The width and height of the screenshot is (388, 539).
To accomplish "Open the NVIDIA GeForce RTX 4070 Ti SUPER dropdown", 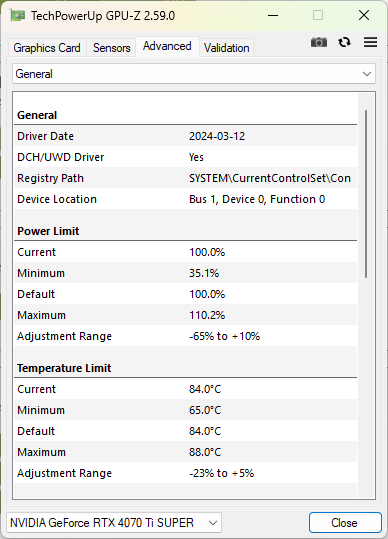I will (114, 523).
